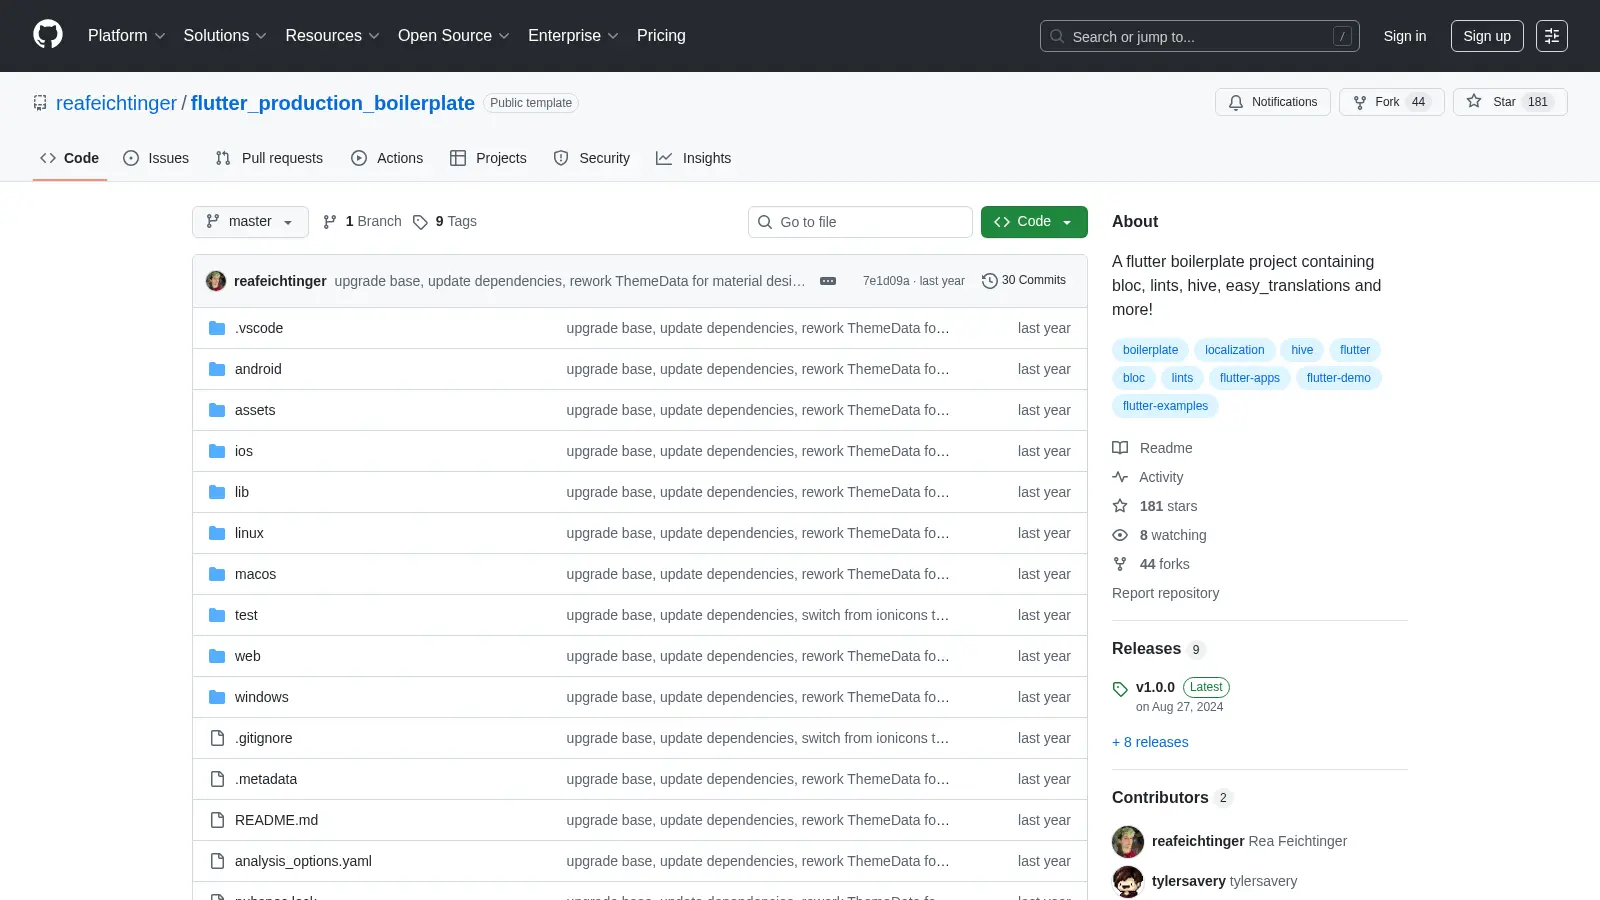Click the tag icon beside v1.0.0 release
The height and width of the screenshot is (900, 1600).
(1120, 689)
